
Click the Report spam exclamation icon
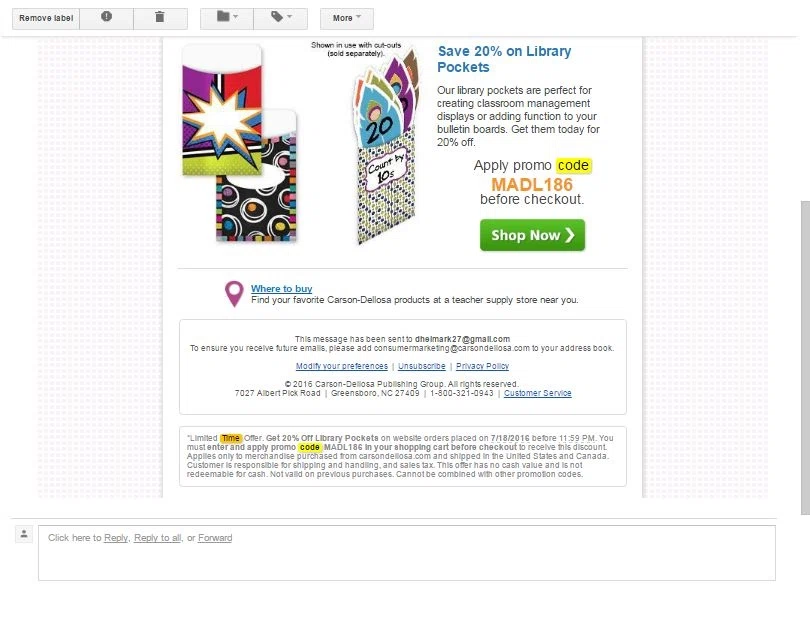point(106,18)
